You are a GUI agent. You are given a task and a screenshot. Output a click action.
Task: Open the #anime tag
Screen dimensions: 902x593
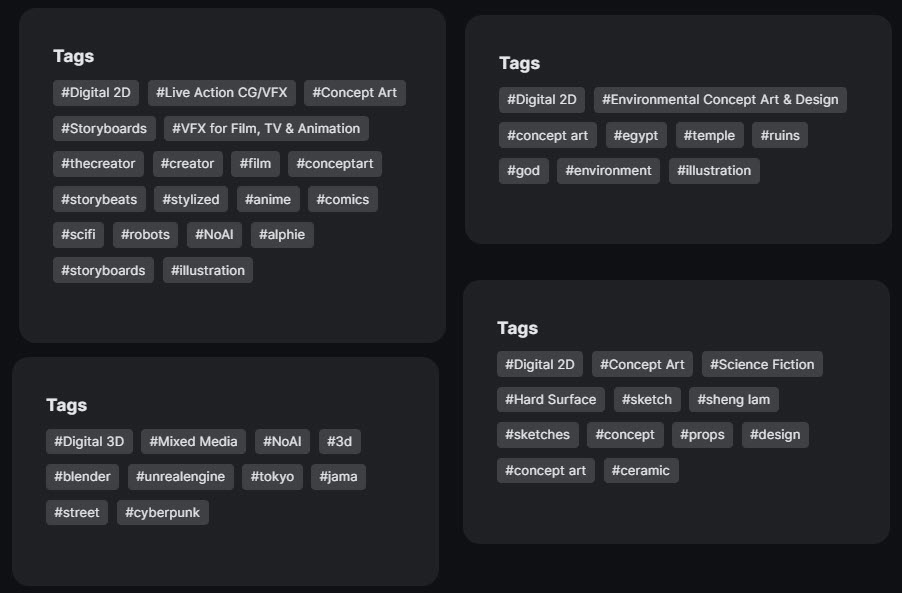tap(268, 200)
